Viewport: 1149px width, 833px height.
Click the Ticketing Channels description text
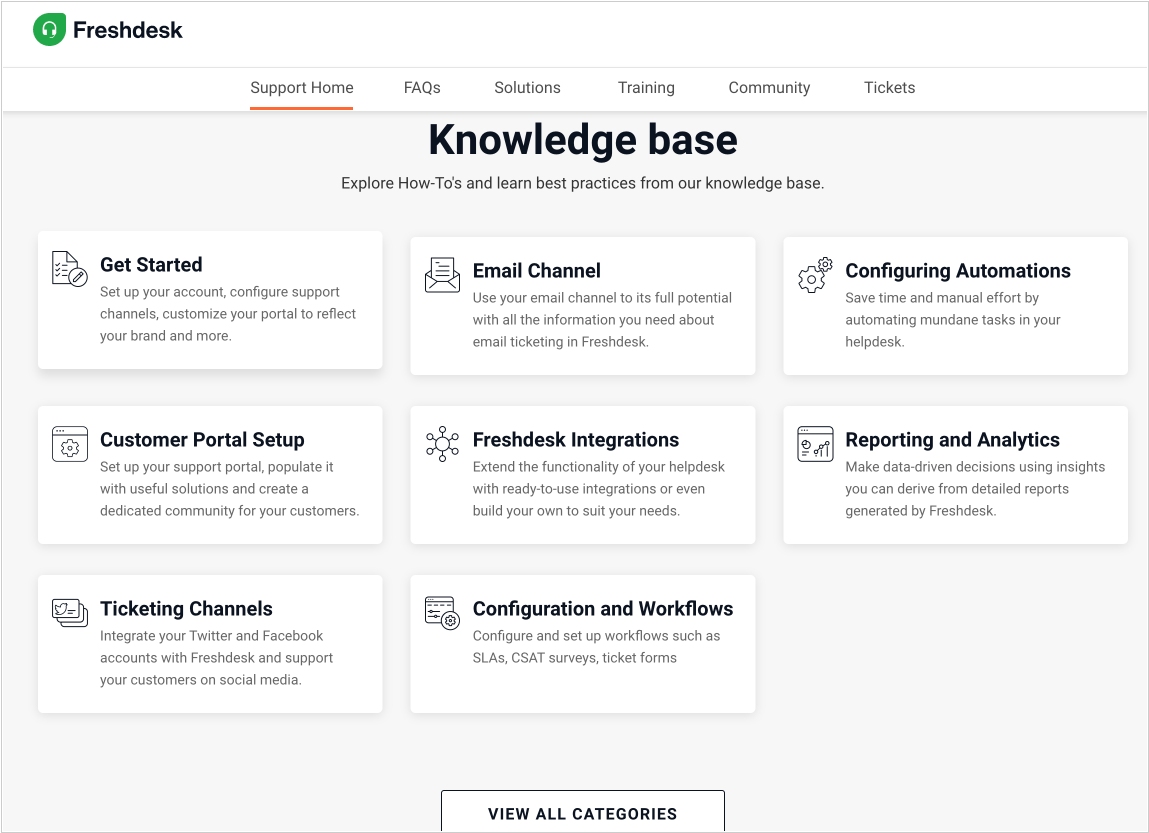click(216, 658)
